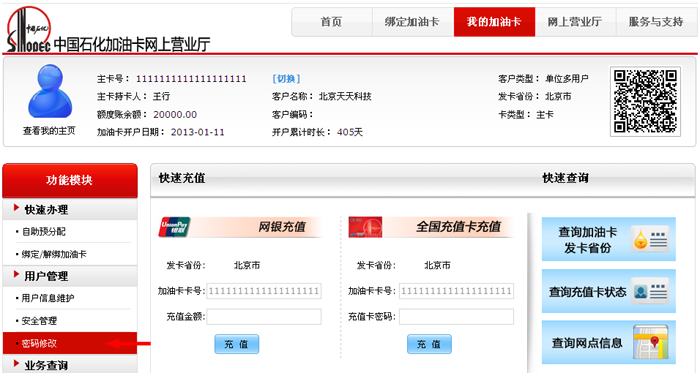The width and height of the screenshot is (700, 373).
Task: Click the ID card status icon
Action: pos(650,291)
